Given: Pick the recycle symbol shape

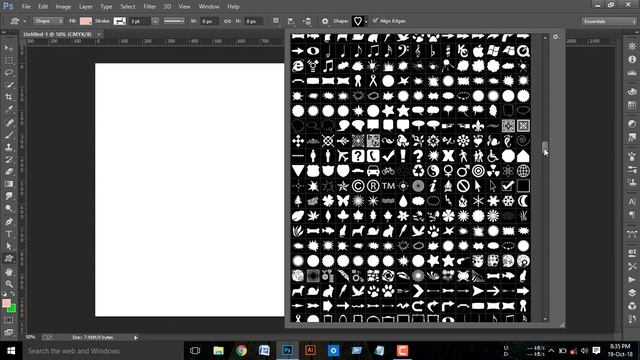Looking at the screenshot, I should tap(418, 171).
